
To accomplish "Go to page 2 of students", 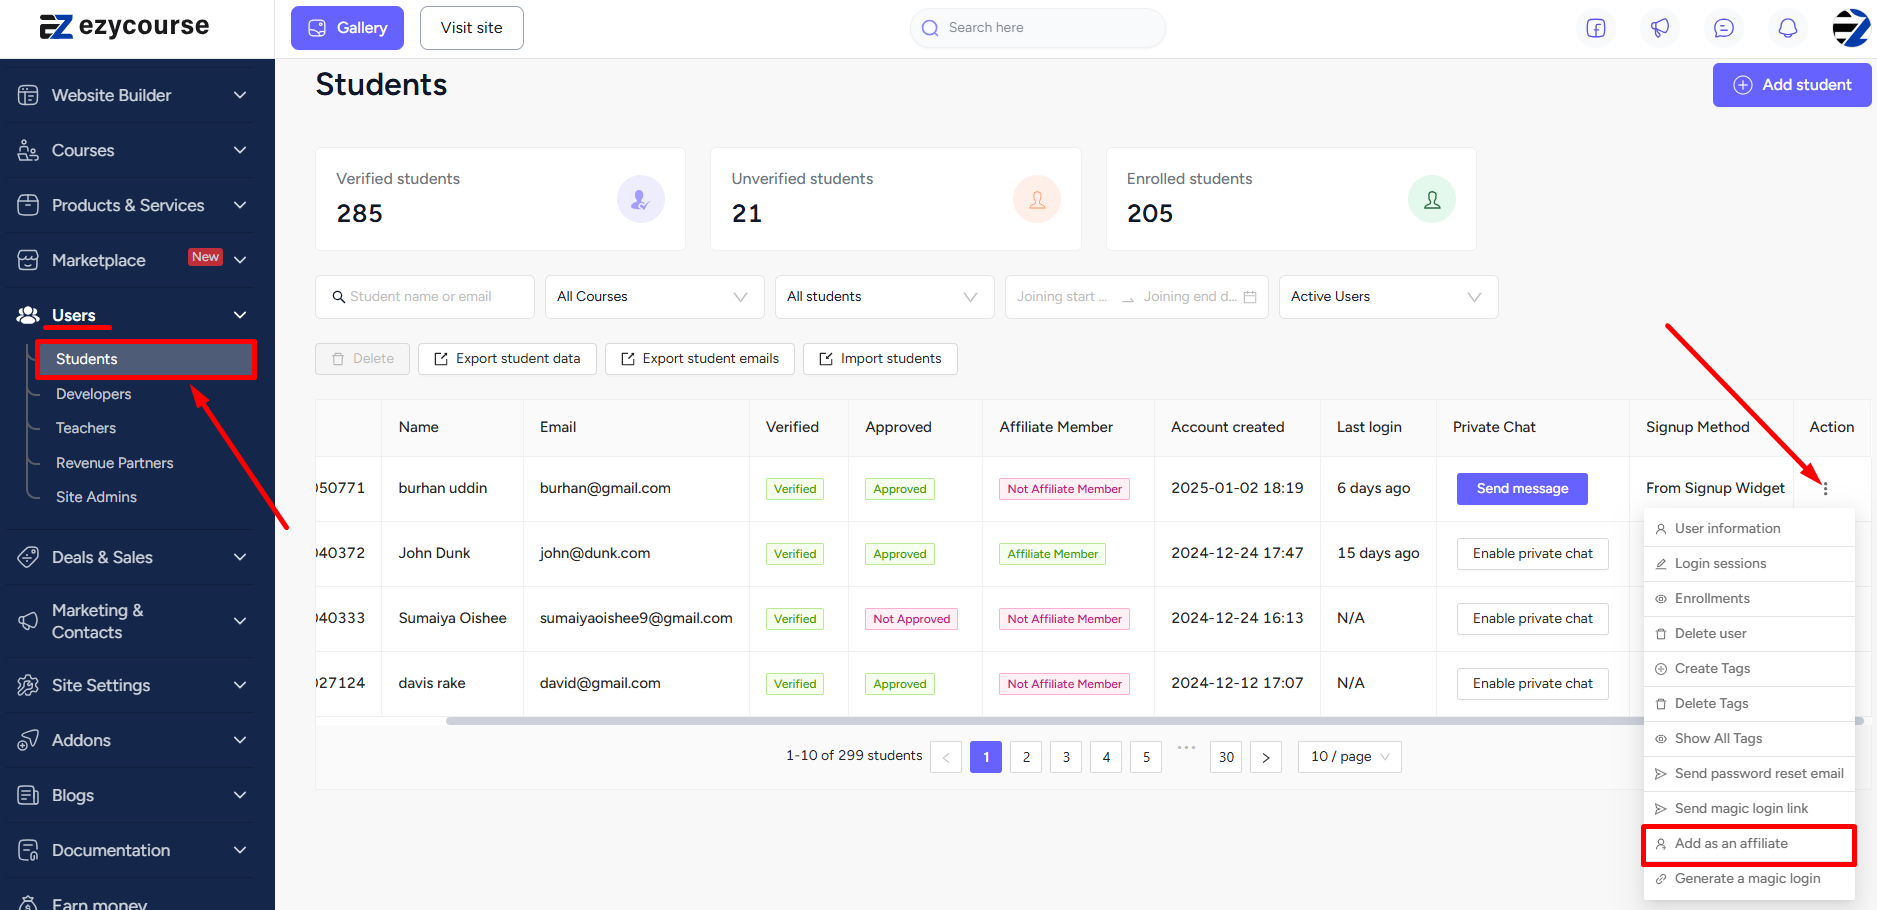I will 1026,757.
